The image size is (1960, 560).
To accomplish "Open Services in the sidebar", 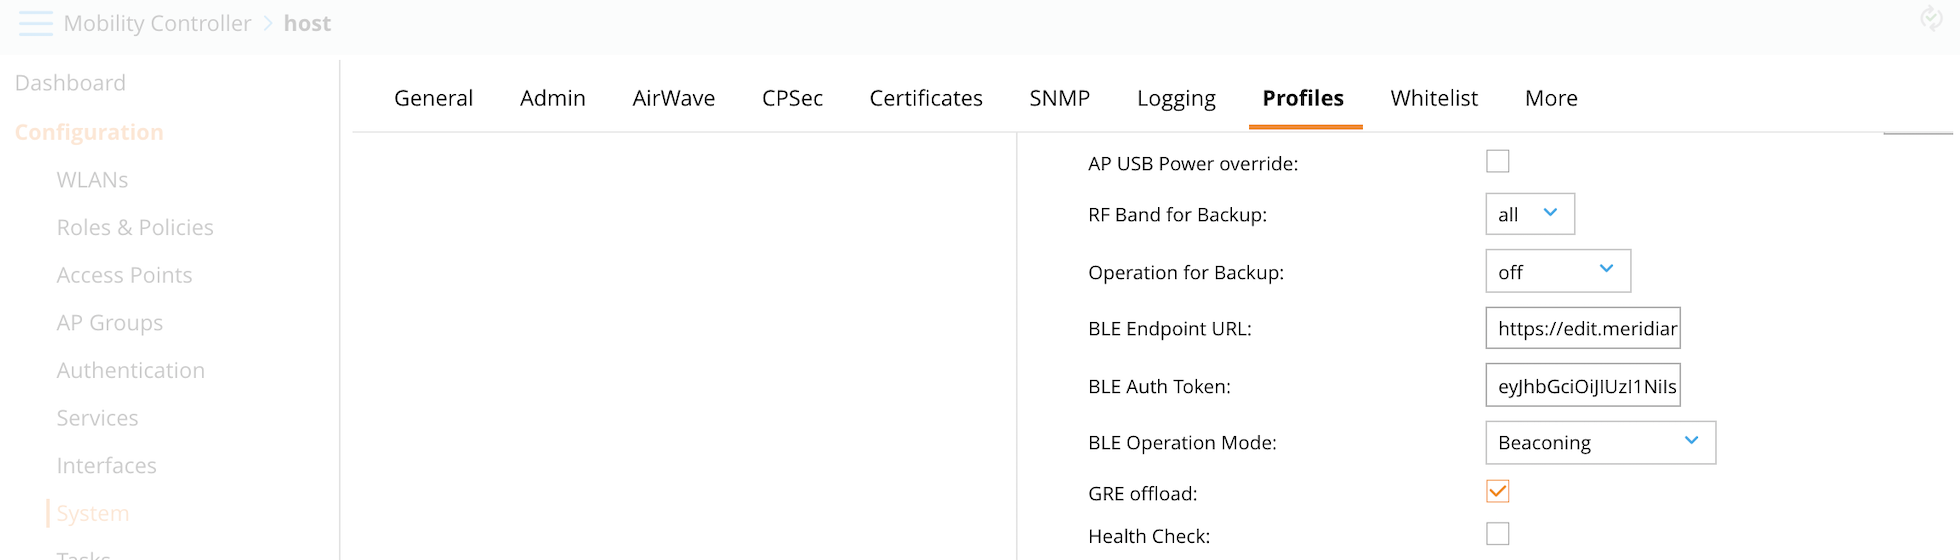I will [x=97, y=418].
